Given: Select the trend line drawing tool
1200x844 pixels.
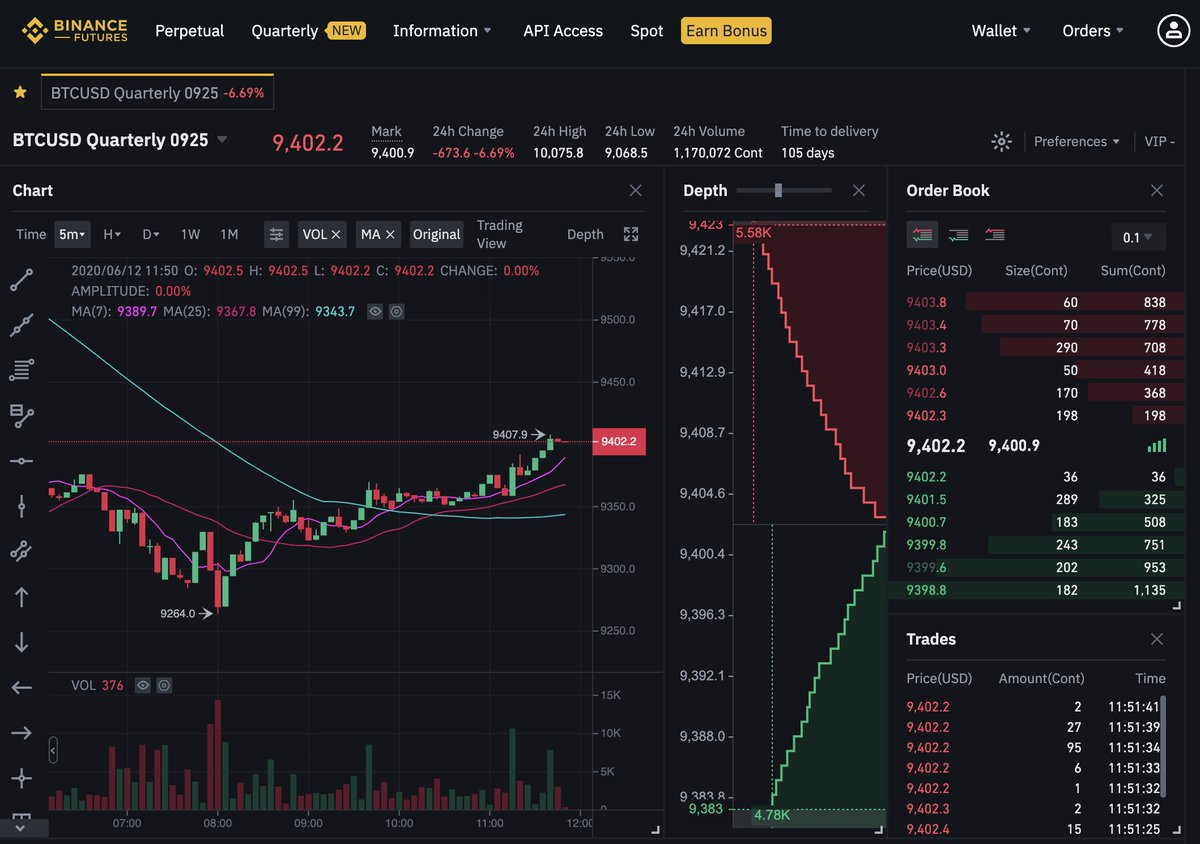Looking at the screenshot, I should (22, 279).
